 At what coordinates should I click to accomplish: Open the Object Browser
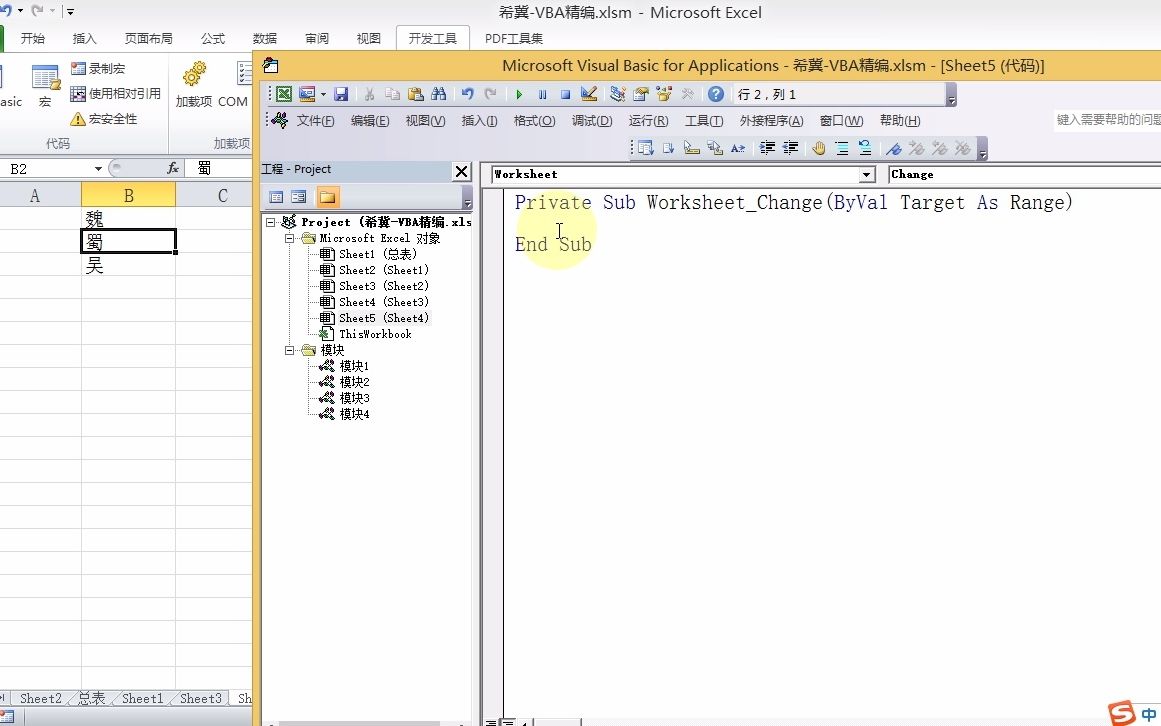(662, 94)
